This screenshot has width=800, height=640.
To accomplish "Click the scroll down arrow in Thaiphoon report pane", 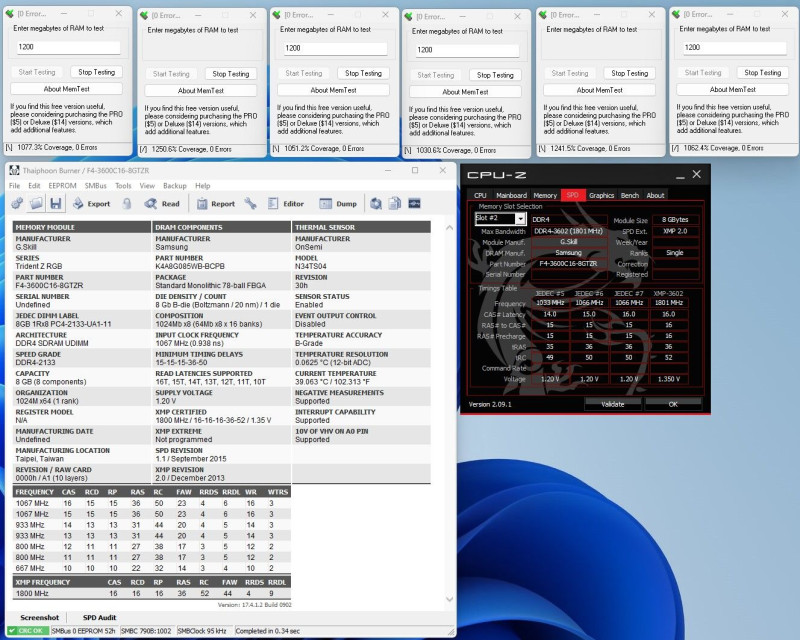I will (x=449, y=599).
